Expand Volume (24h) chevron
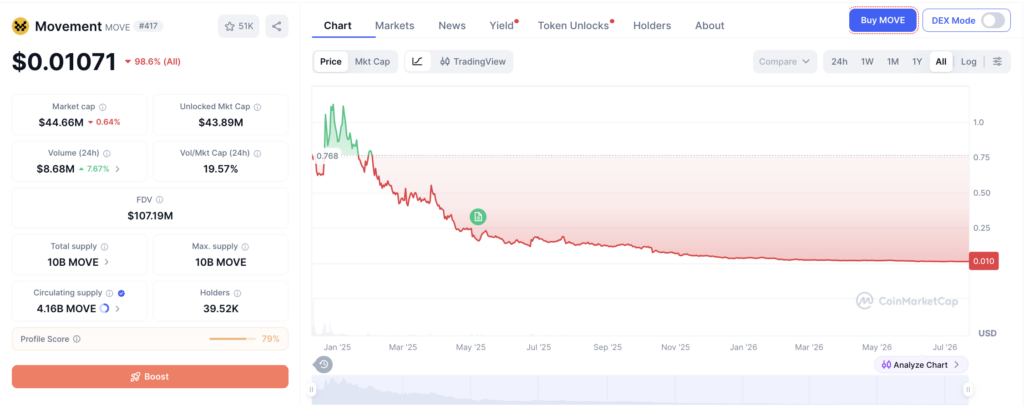Image resolution: width=1024 pixels, height=406 pixels. coord(118,169)
